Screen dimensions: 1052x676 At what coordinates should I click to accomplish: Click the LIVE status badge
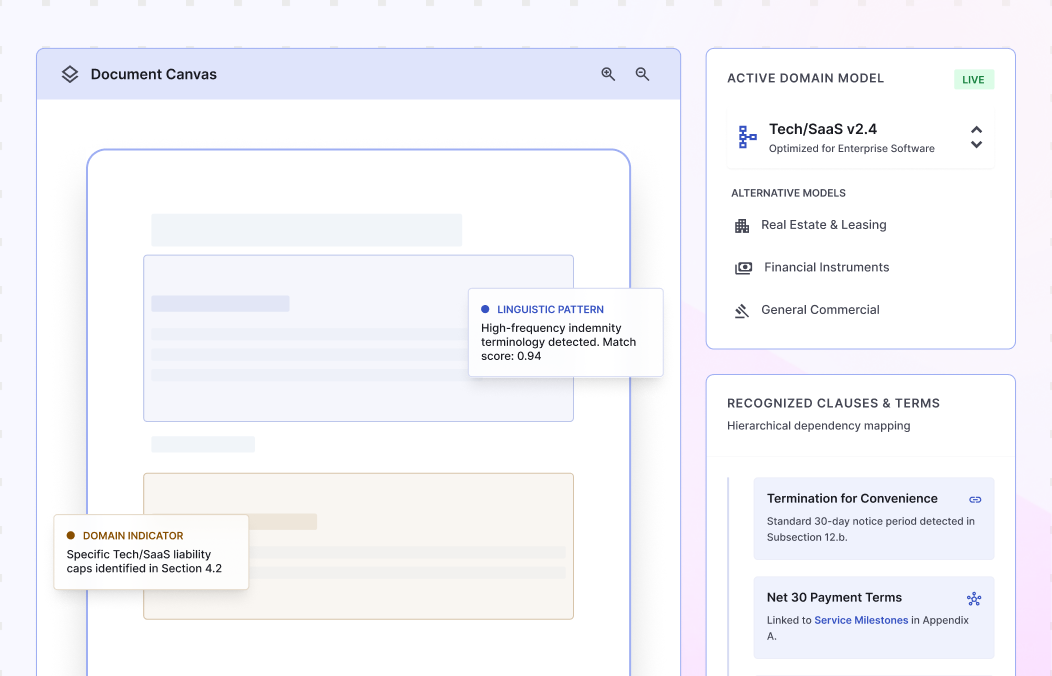974,79
